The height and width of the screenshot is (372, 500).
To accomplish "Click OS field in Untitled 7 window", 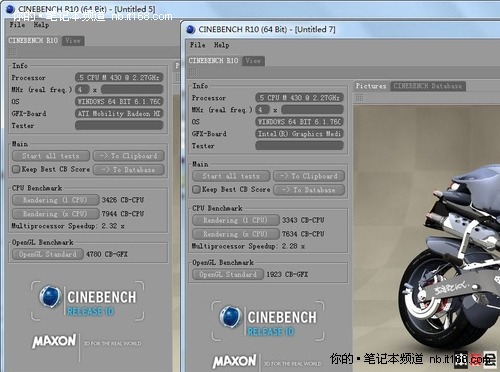I will 299,122.
